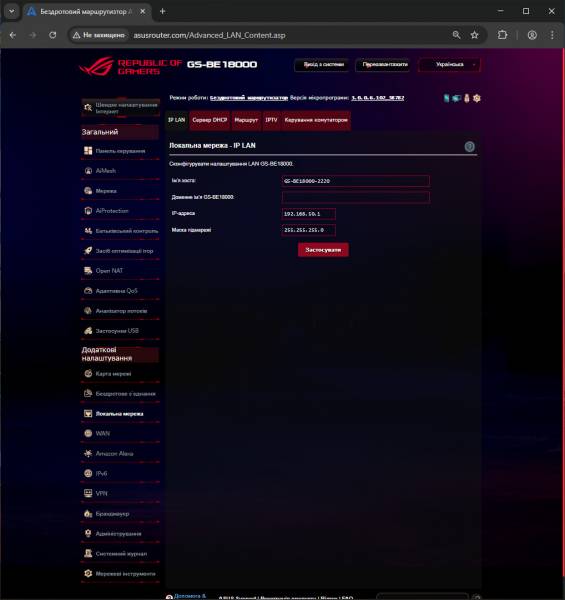The image size is (565, 600).
Task: Open the VPN settings page
Action: click(120, 493)
